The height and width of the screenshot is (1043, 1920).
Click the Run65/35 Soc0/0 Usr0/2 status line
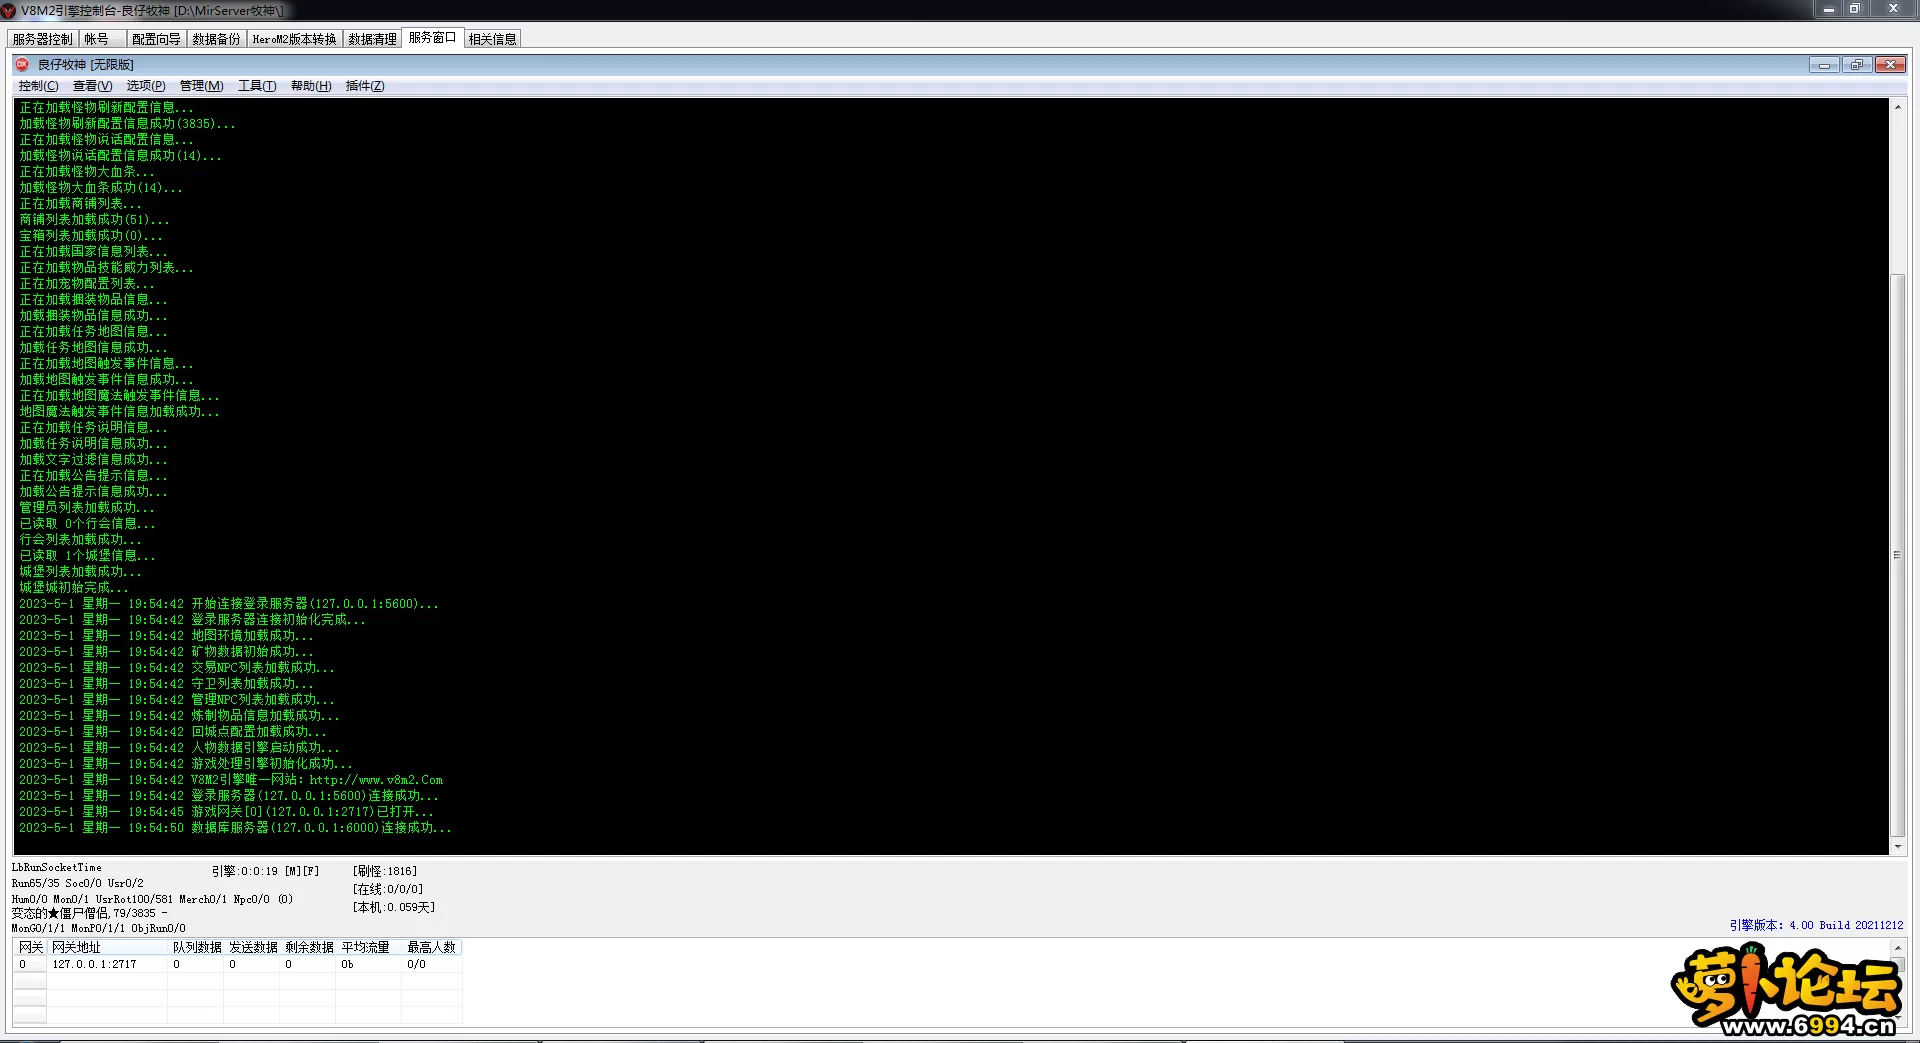(77, 883)
